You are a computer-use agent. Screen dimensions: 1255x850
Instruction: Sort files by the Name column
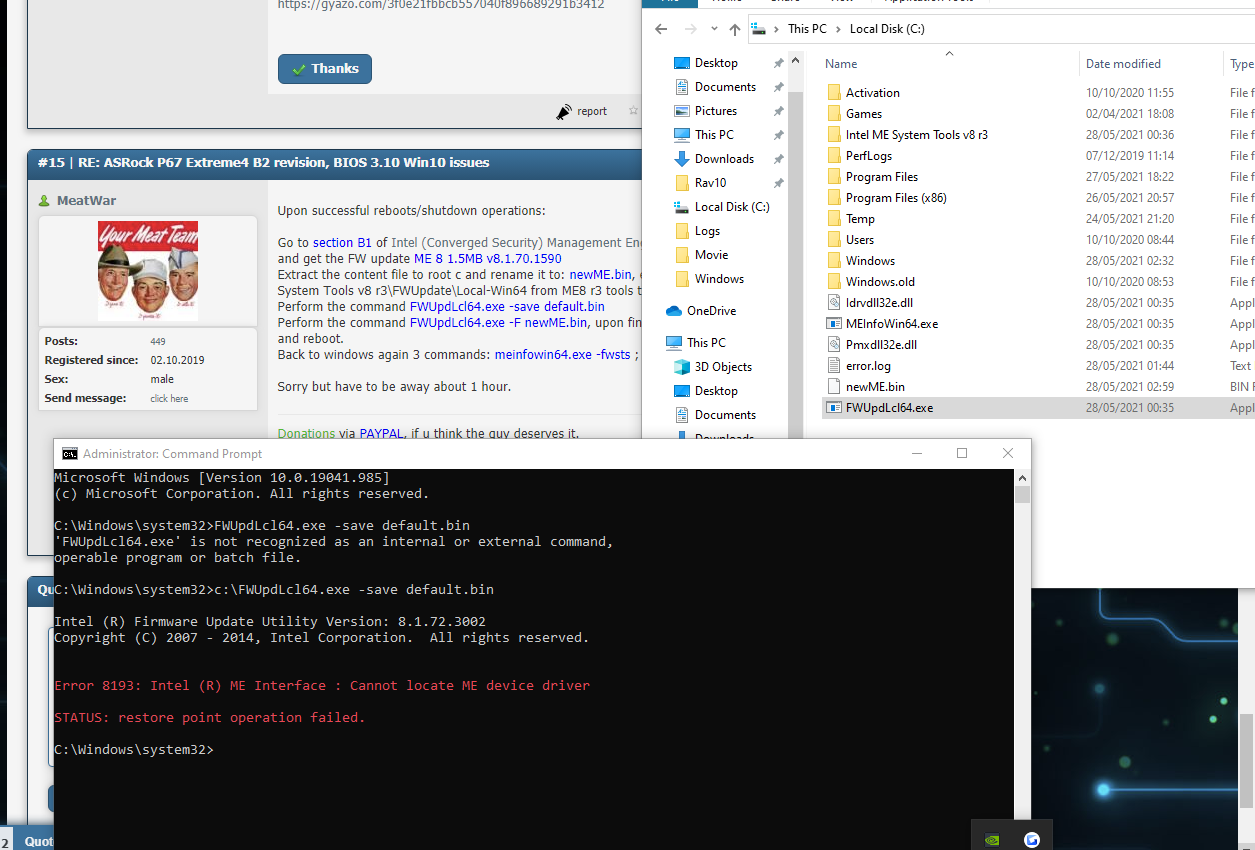[841, 64]
